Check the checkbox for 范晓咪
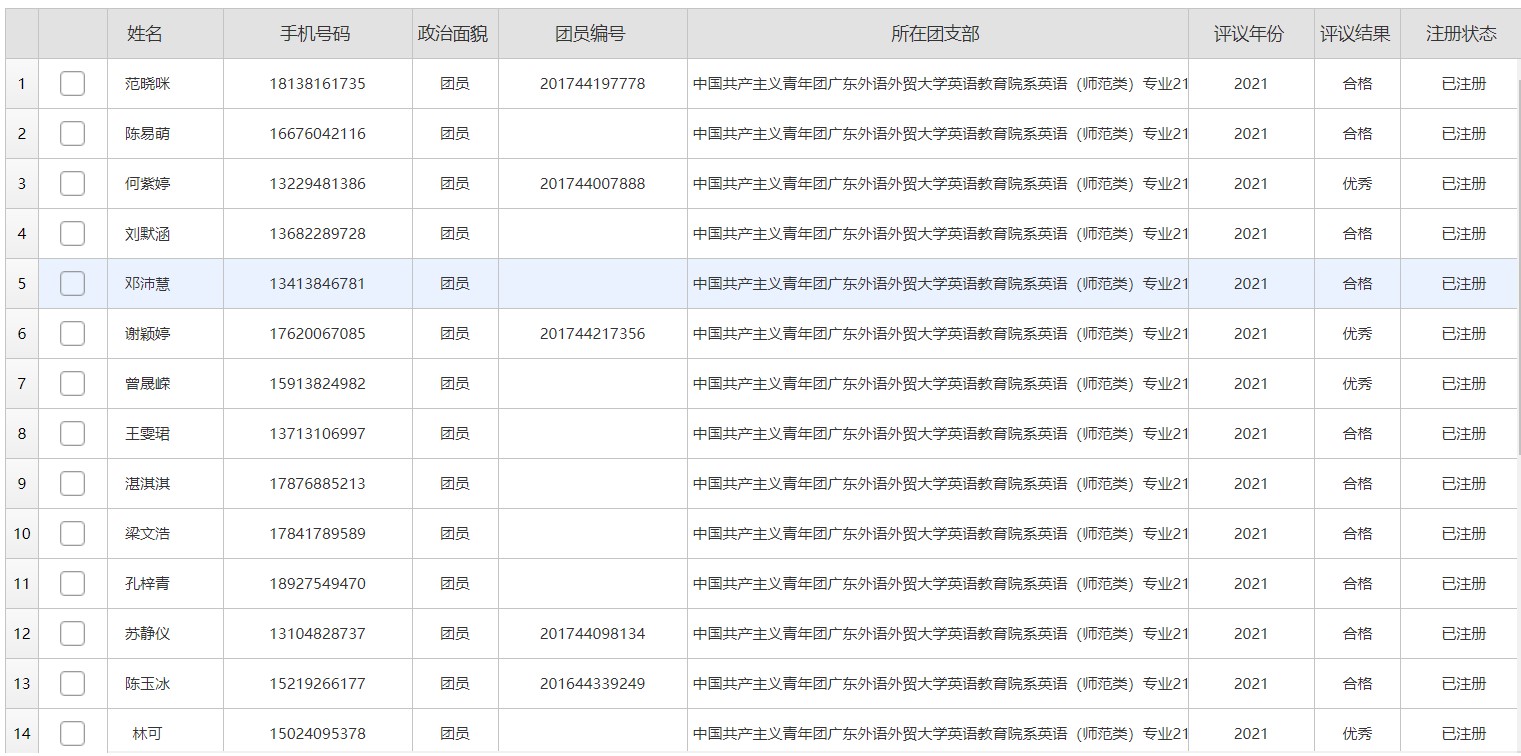Image resolution: width=1521 pixels, height=756 pixels. tap(72, 84)
